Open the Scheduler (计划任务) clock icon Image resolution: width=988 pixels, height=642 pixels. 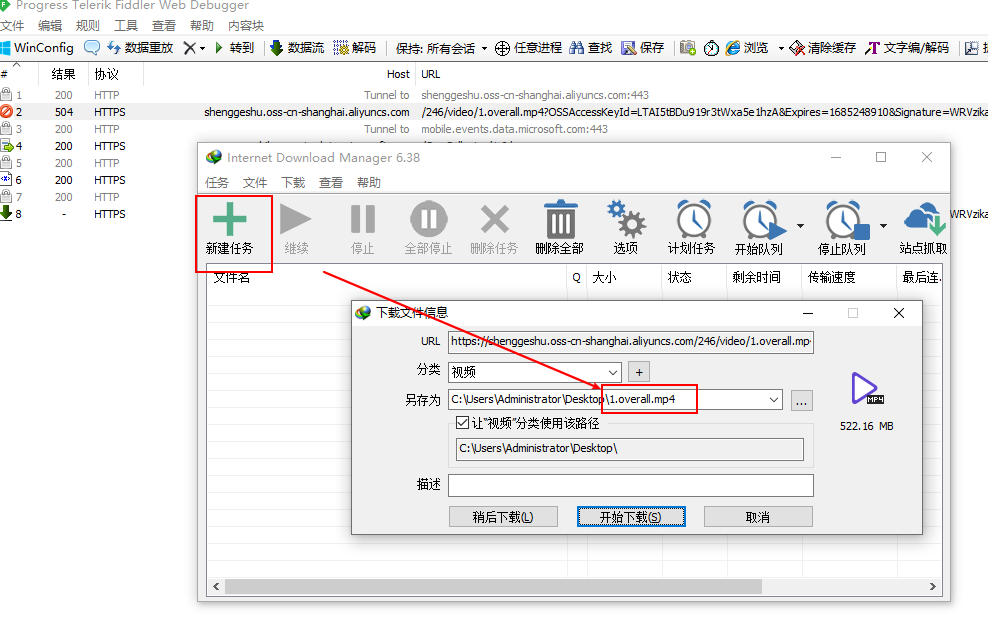[x=693, y=219]
